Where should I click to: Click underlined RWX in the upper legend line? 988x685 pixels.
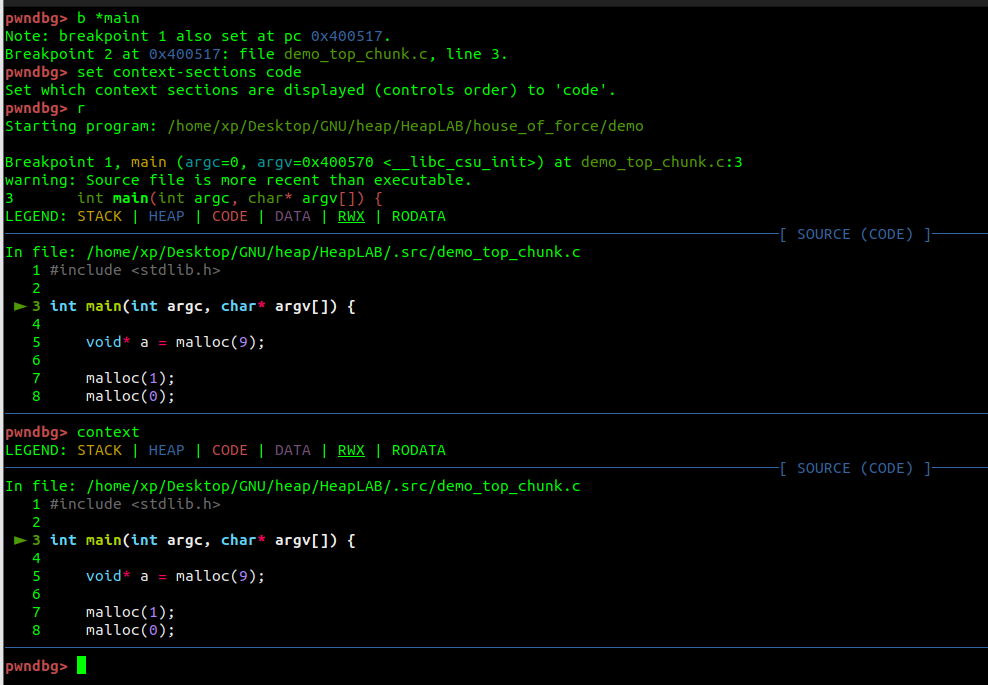(351, 216)
